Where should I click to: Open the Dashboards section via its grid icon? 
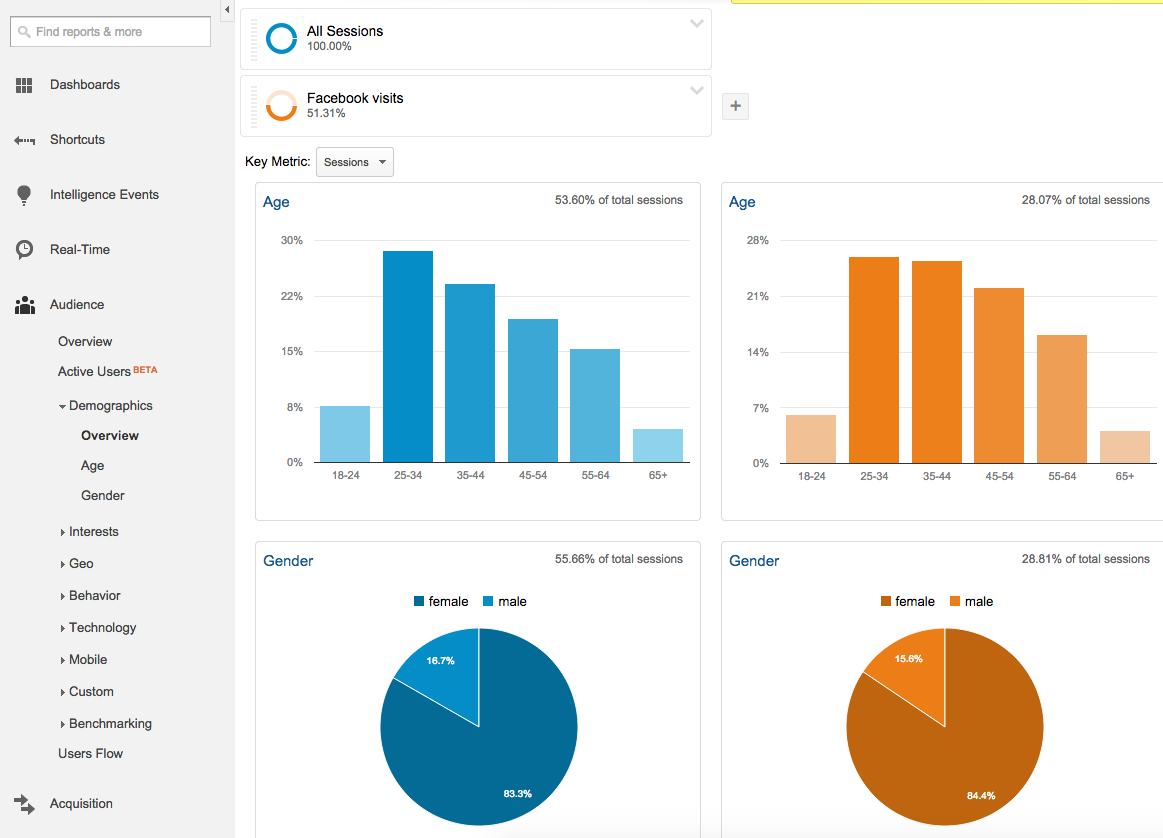coord(24,85)
